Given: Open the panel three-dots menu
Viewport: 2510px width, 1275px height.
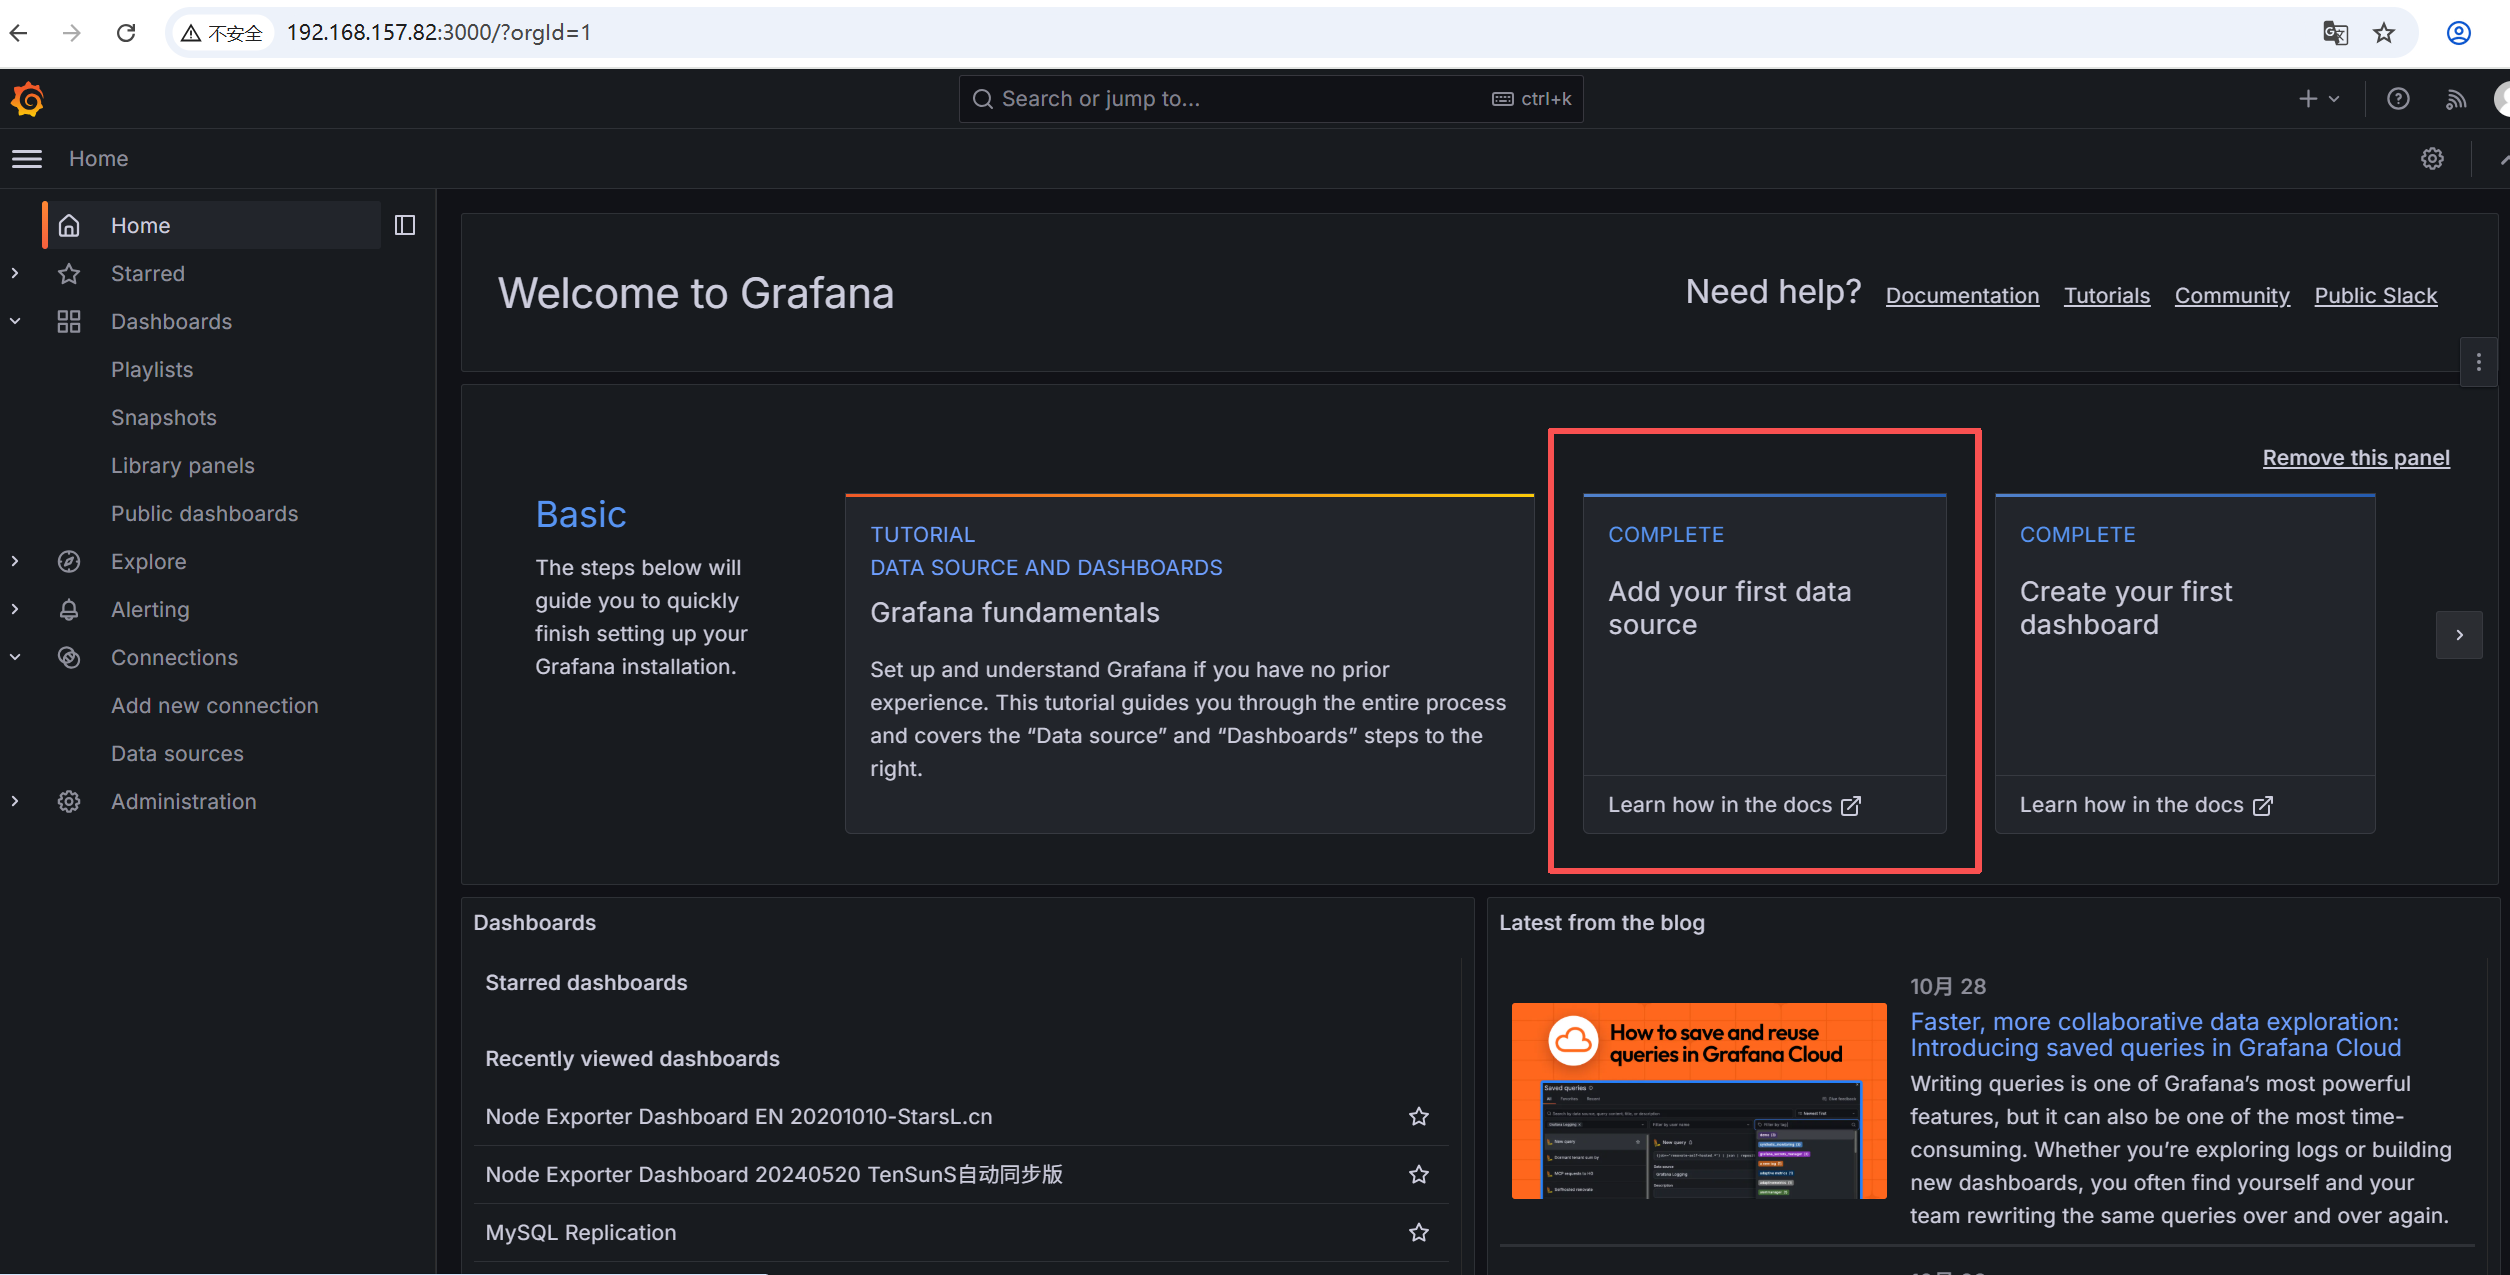Looking at the screenshot, I should pyautogui.click(x=2478, y=362).
